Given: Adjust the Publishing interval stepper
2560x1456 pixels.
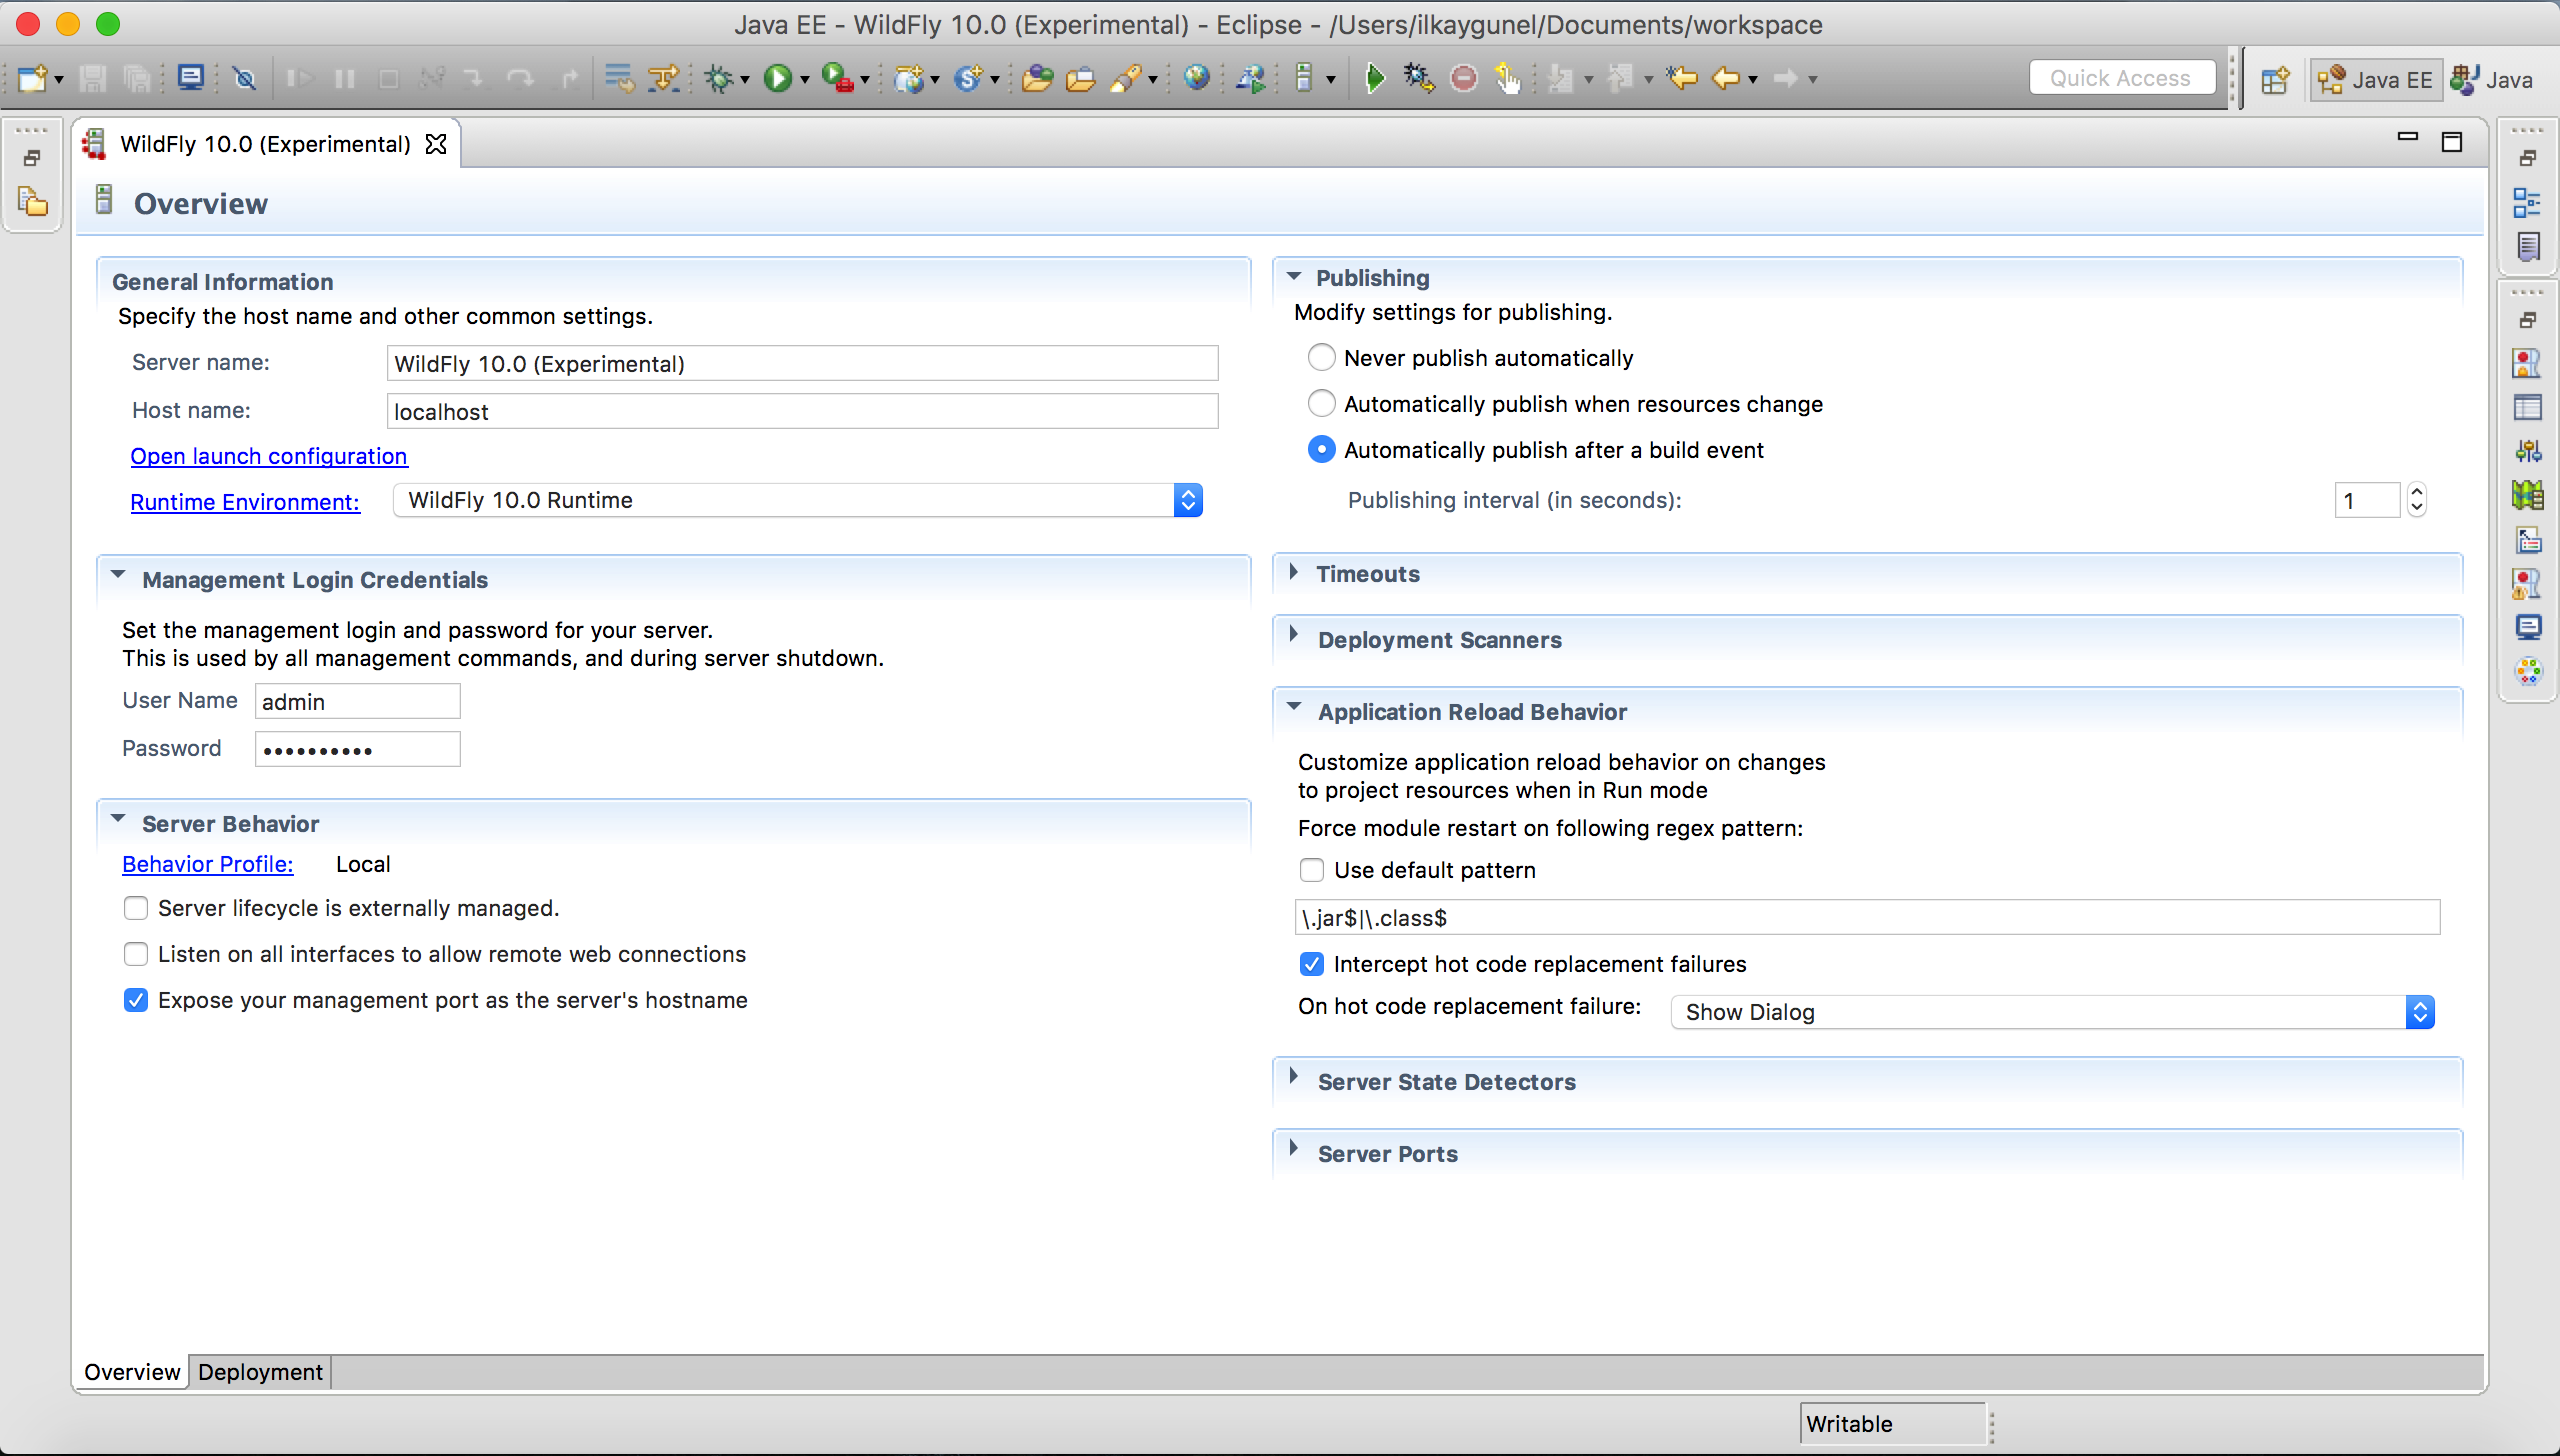Looking at the screenshot, I should click(2417, 498).
